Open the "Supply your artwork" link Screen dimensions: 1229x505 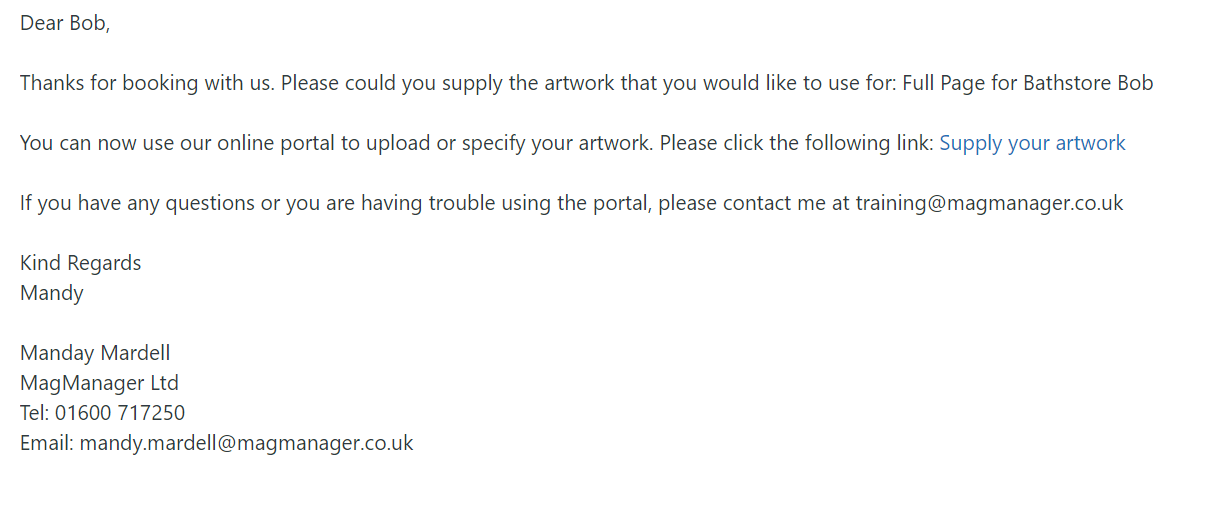coord(1032,143)
